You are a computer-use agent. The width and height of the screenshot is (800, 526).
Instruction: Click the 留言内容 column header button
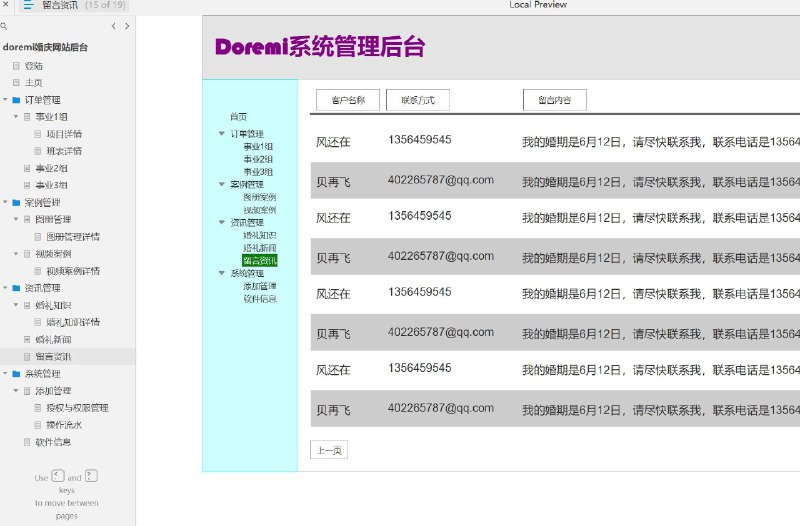(555, 100)
